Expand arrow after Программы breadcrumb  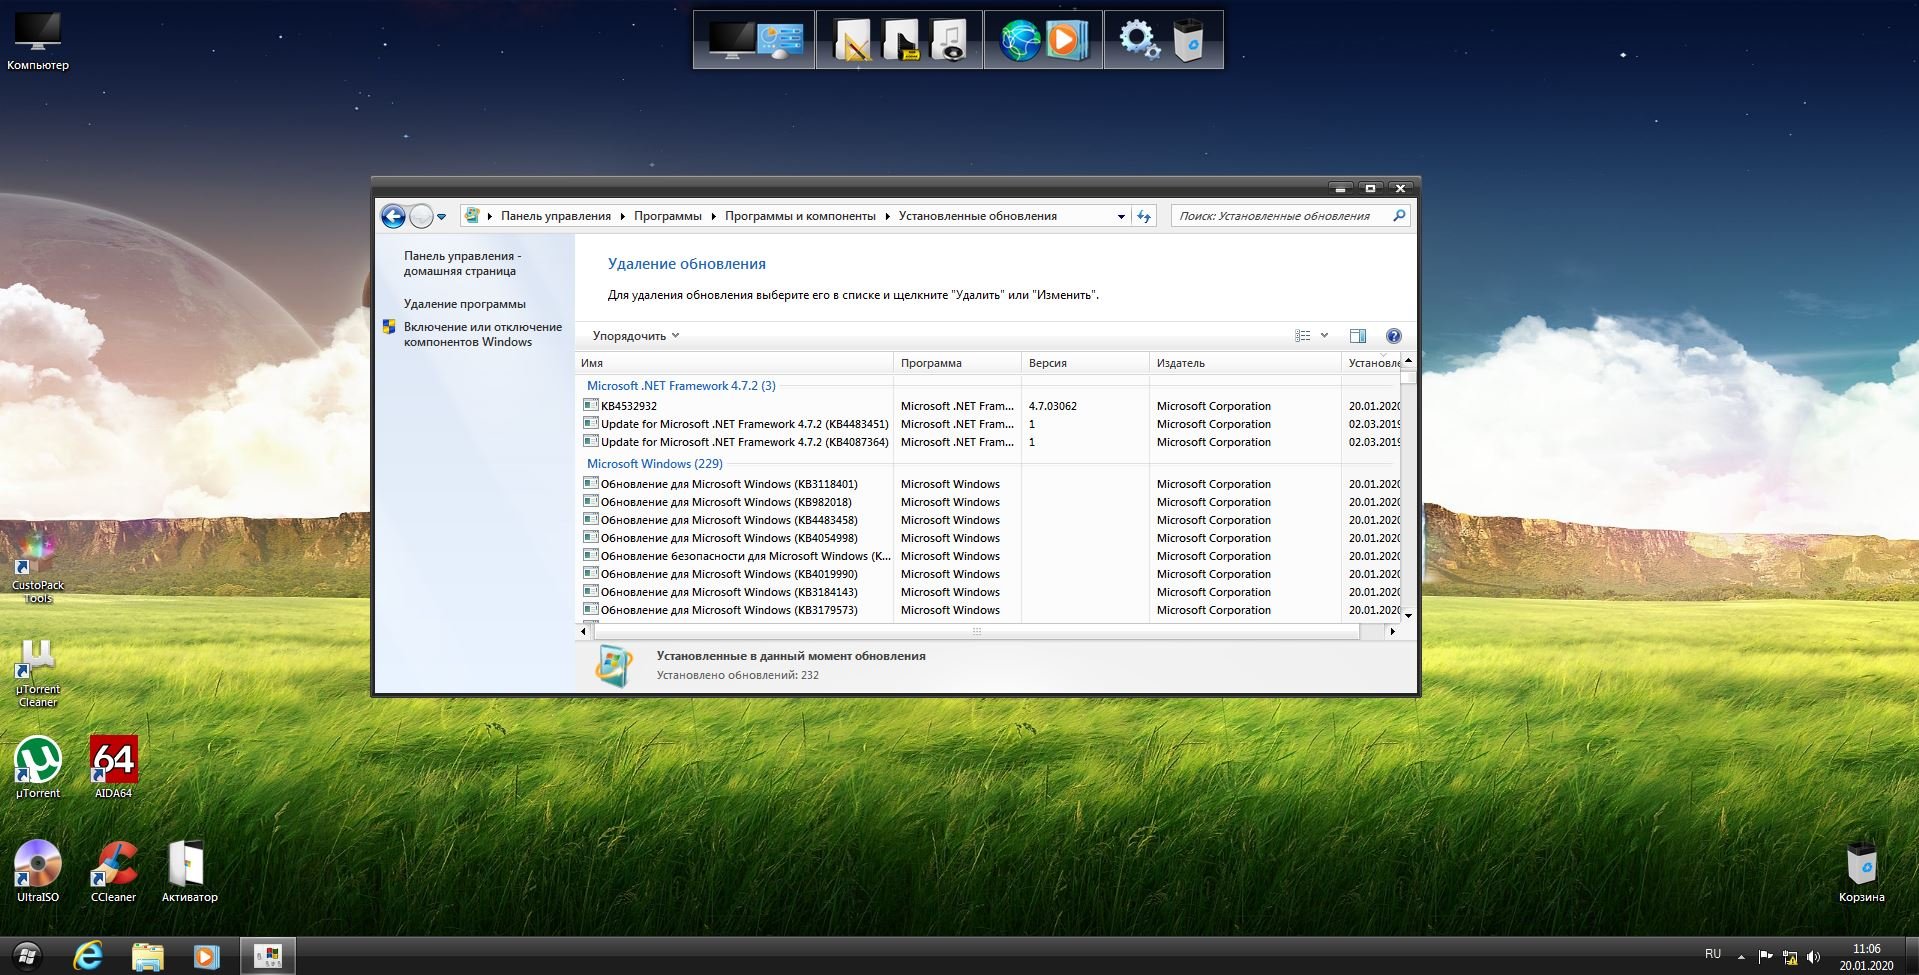point(713,216)
